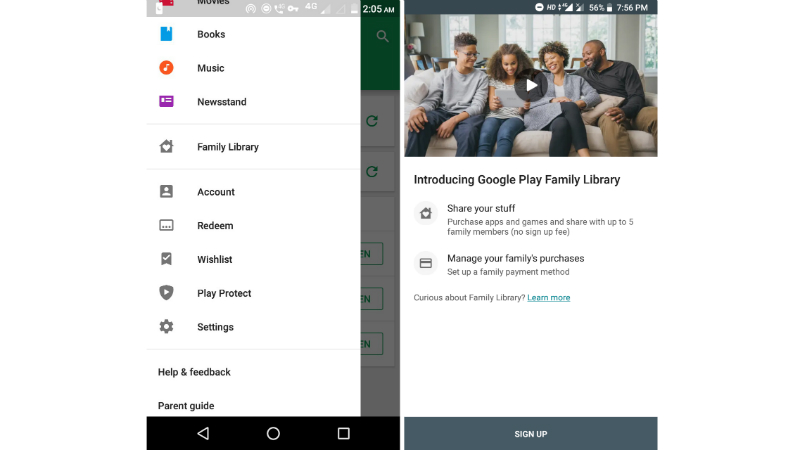Tap the family photo video thumbnail
The width and height of the screenshot is (800, 450).
pos(531,85)
